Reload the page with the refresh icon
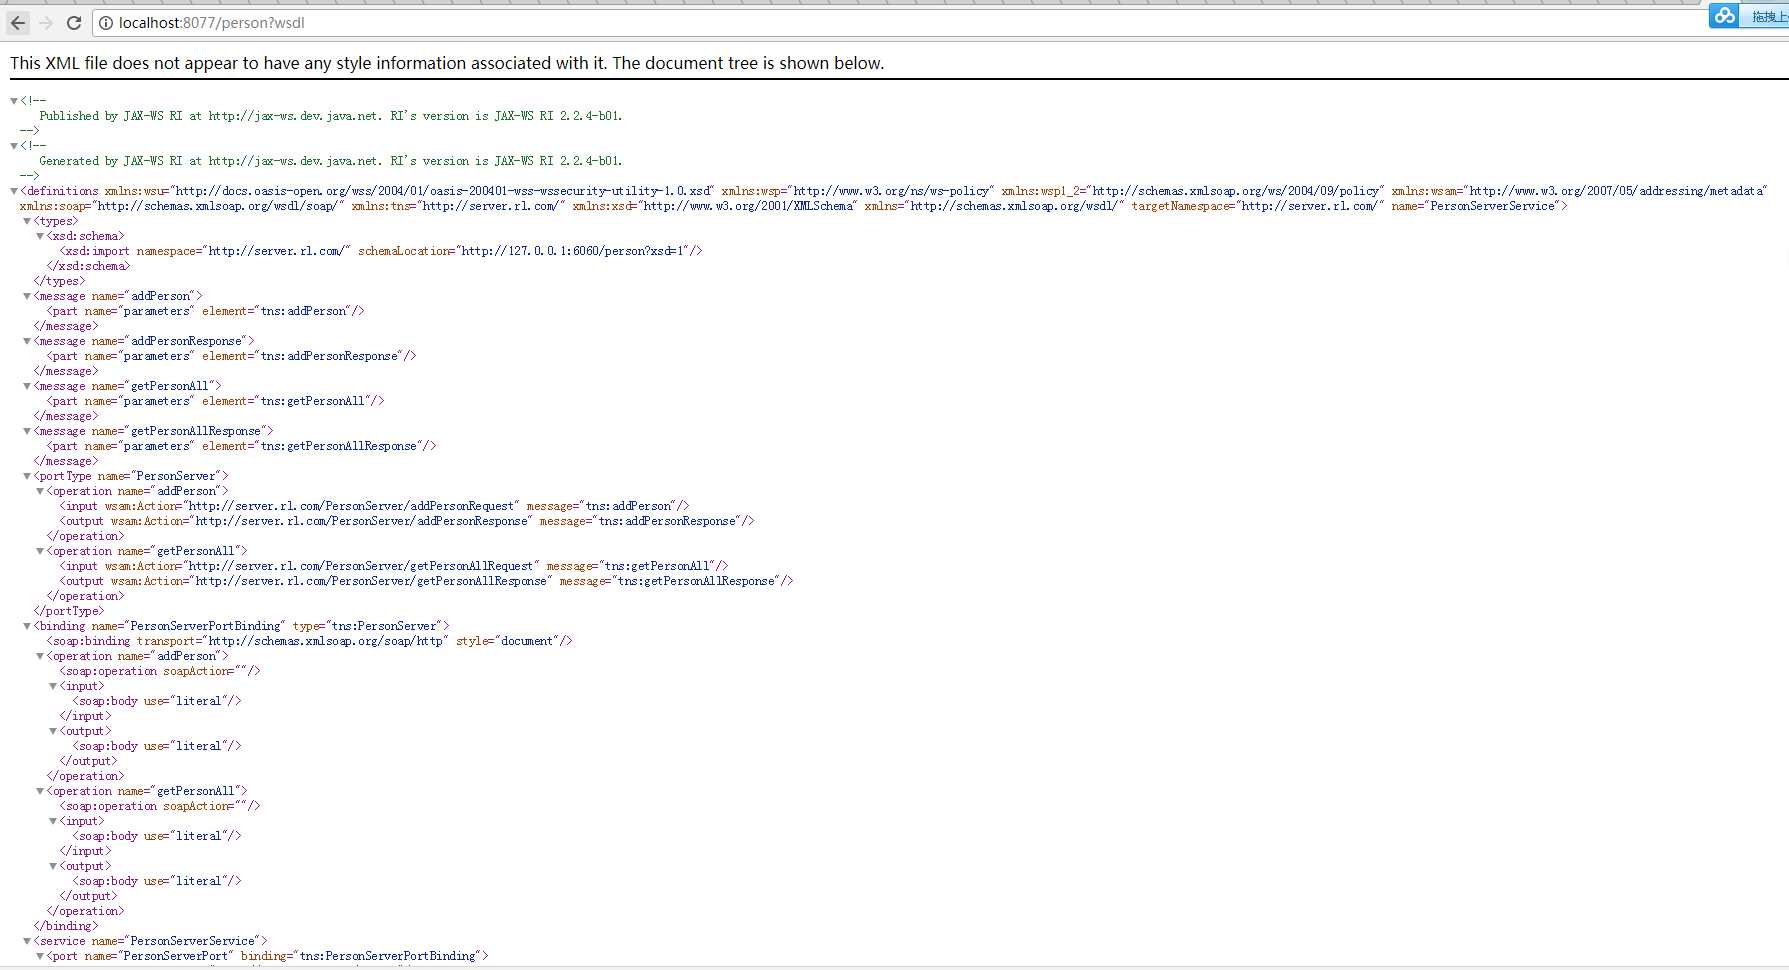The image size is (1789, 970). (74, 22)
